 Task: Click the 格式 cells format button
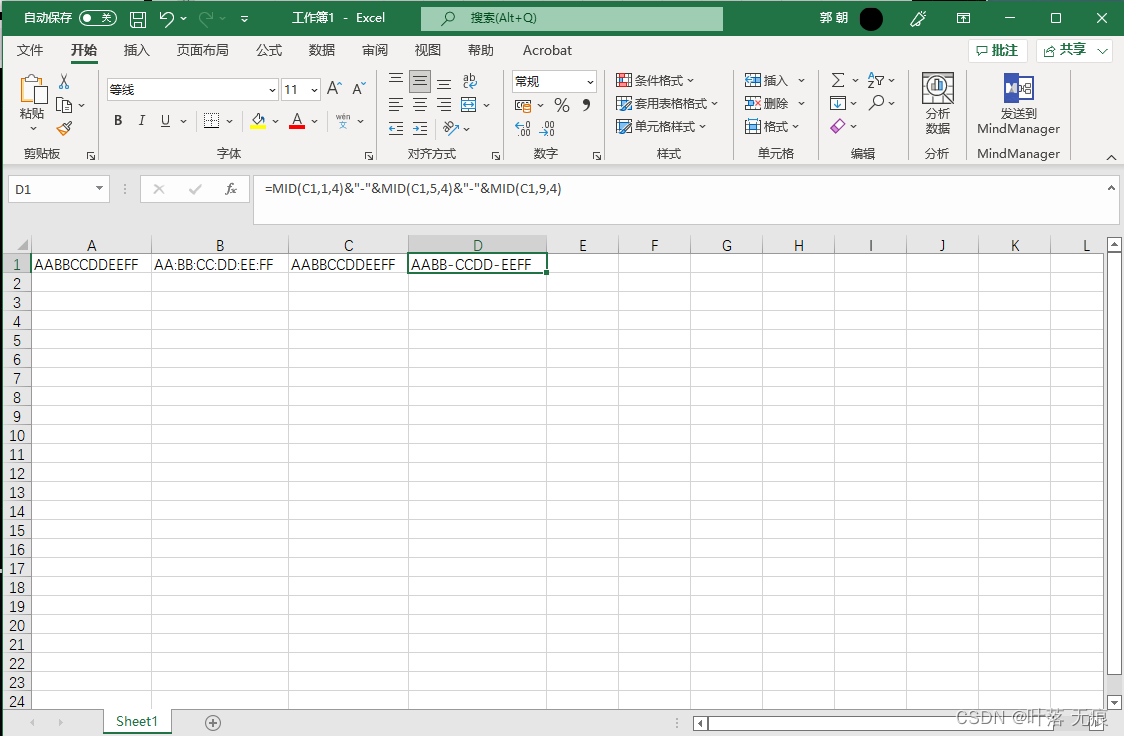click(772, 126)
